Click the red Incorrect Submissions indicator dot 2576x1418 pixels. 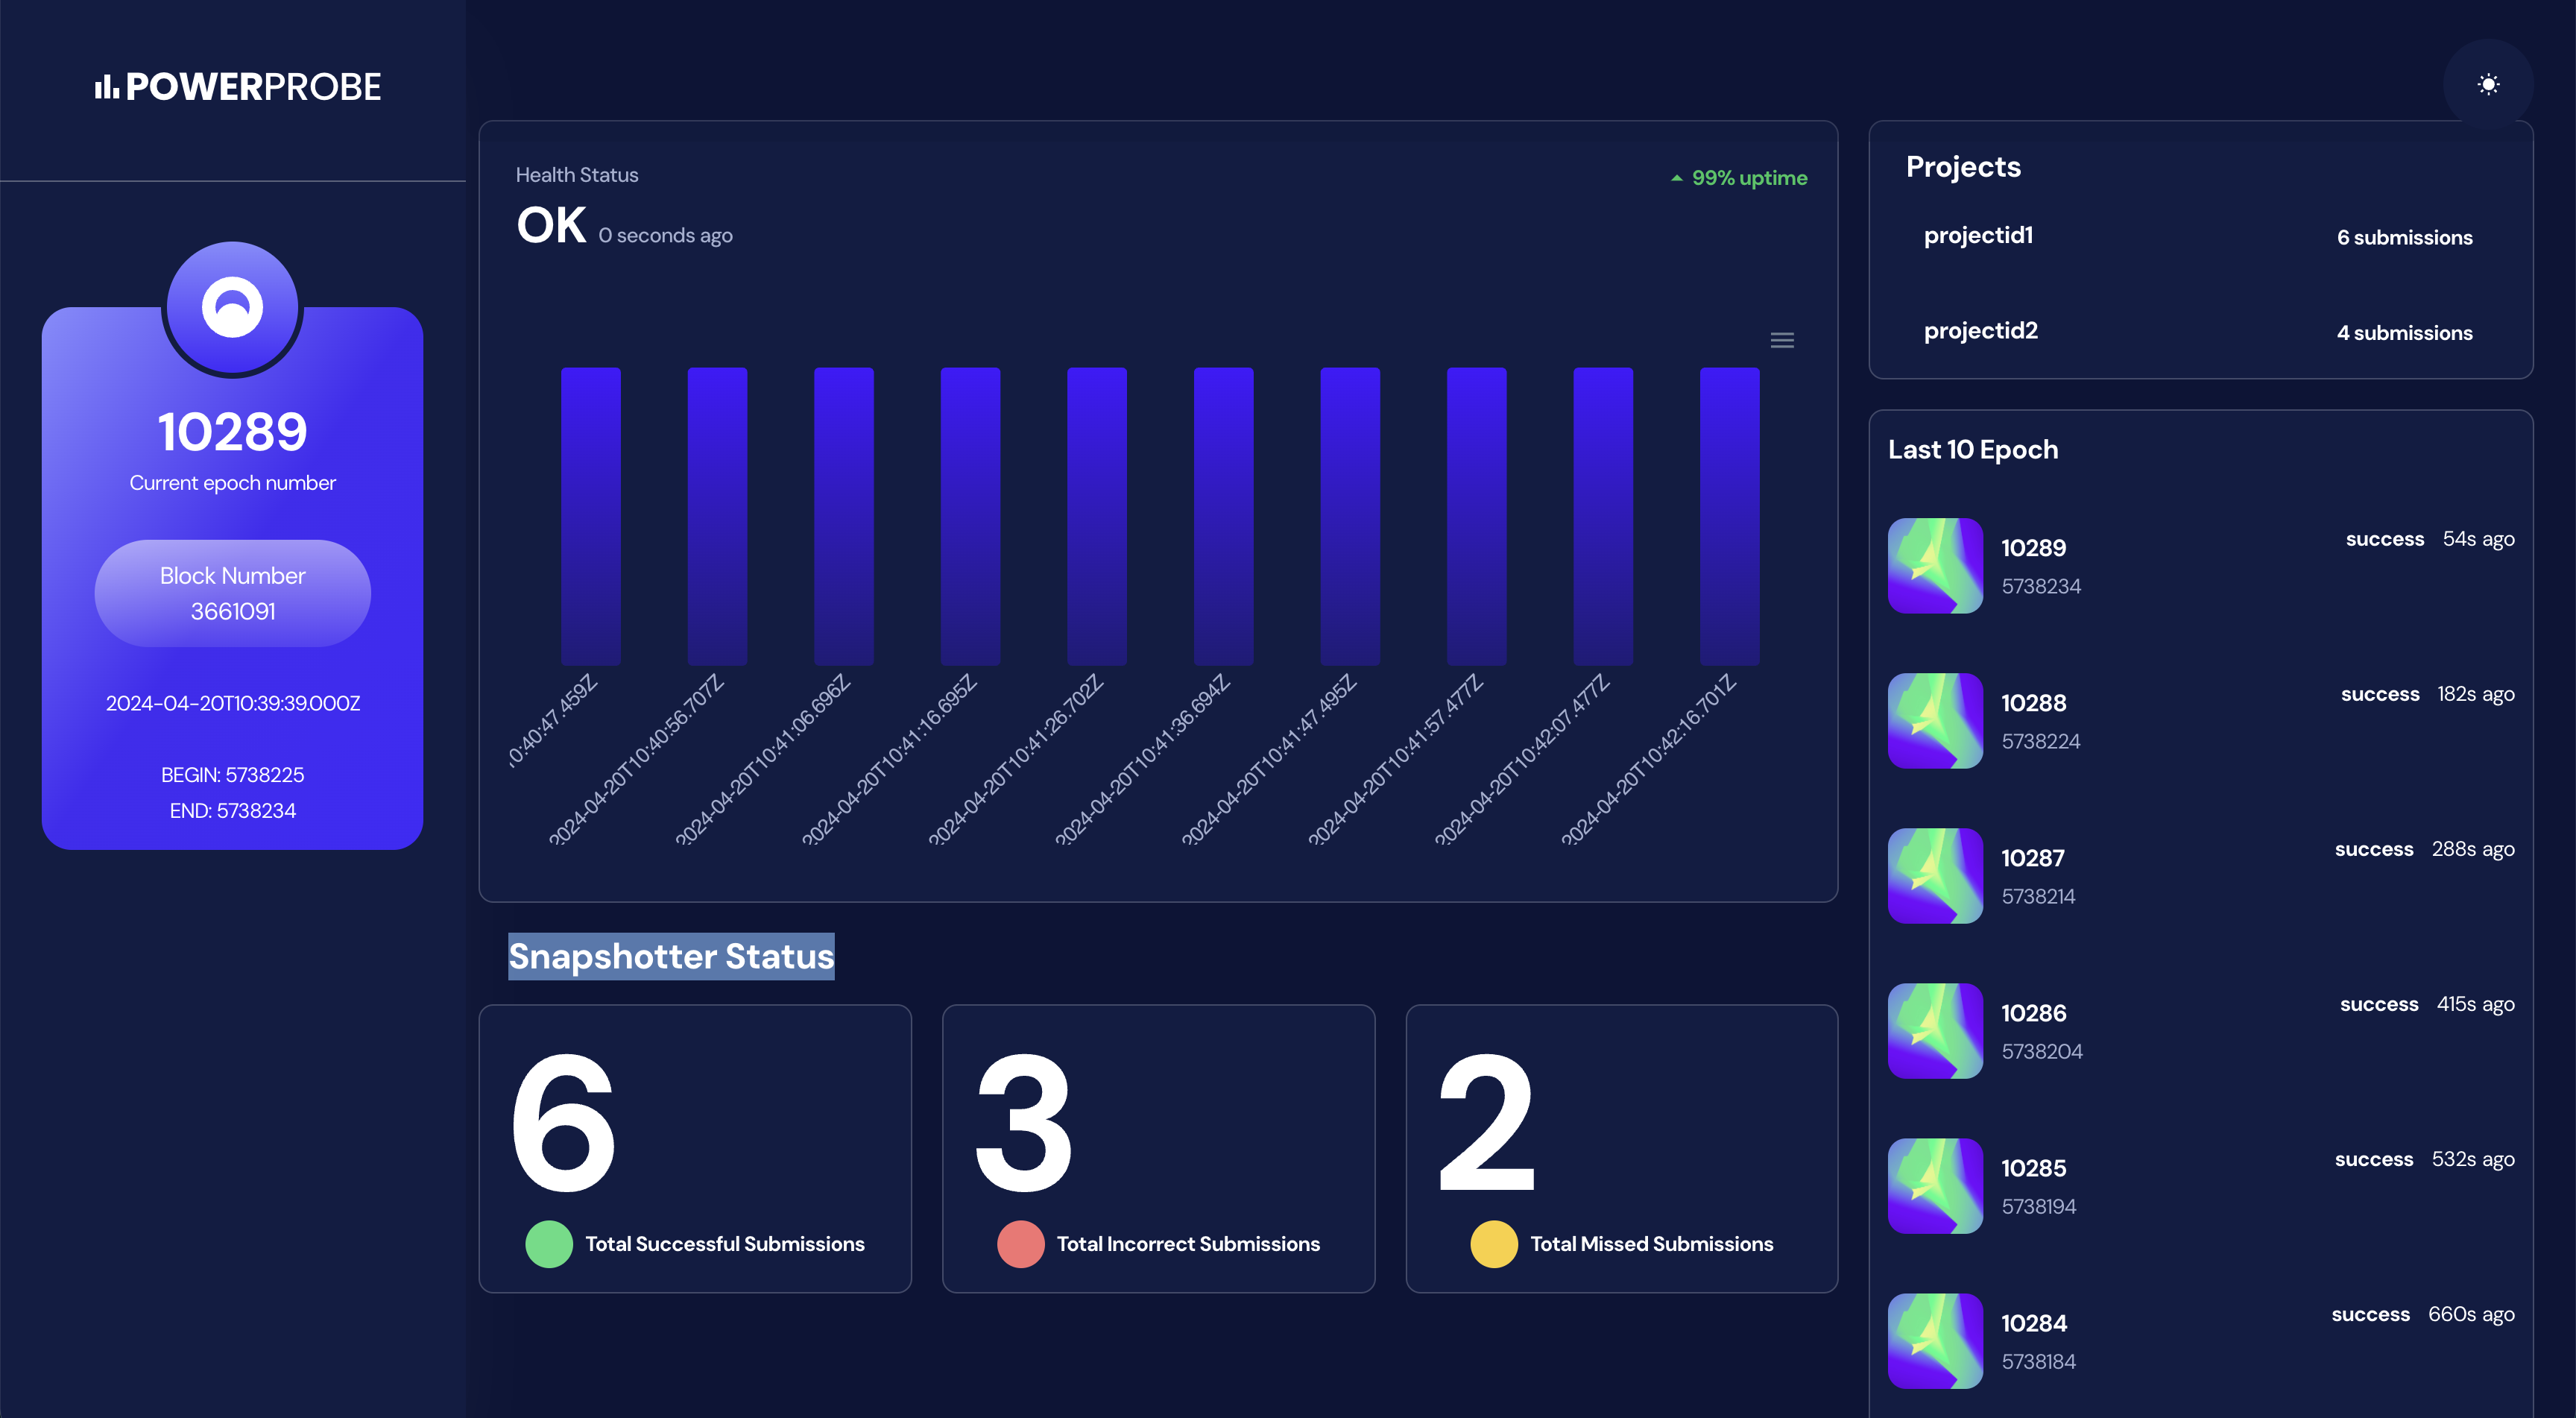(x=1020, y=1243)
